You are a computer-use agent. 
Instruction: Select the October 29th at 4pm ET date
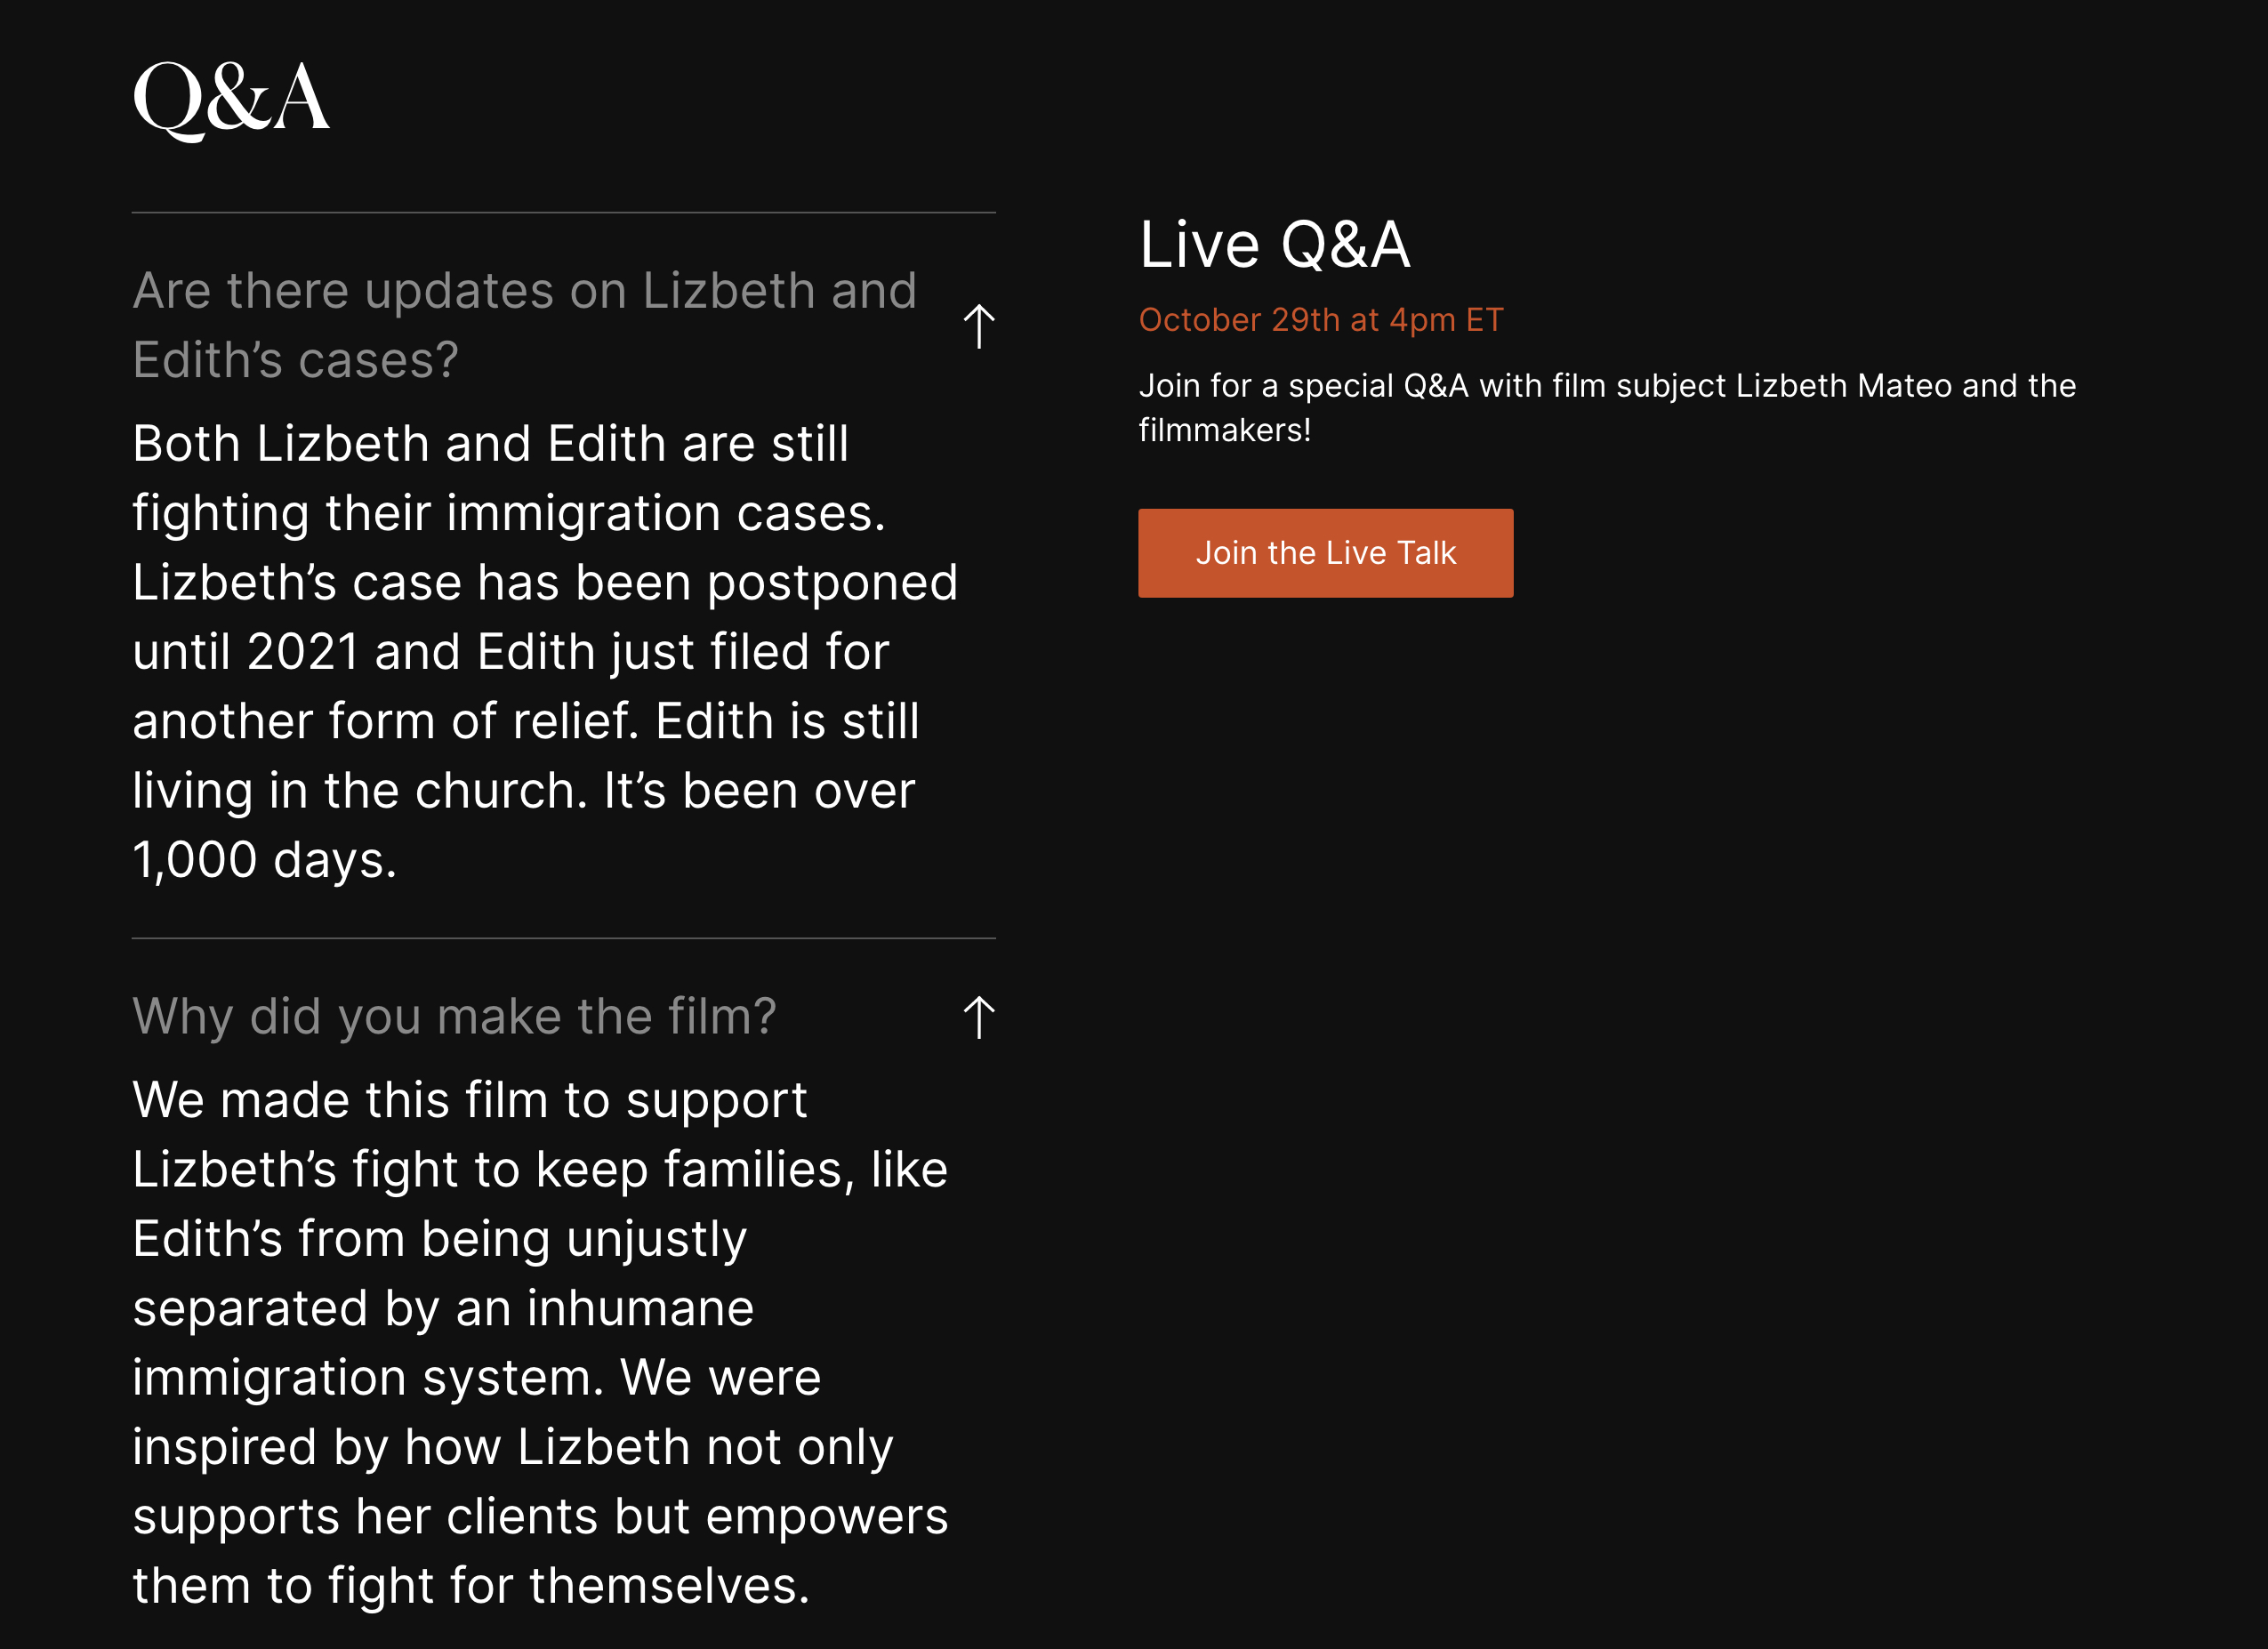click(x=1321, y=320)
